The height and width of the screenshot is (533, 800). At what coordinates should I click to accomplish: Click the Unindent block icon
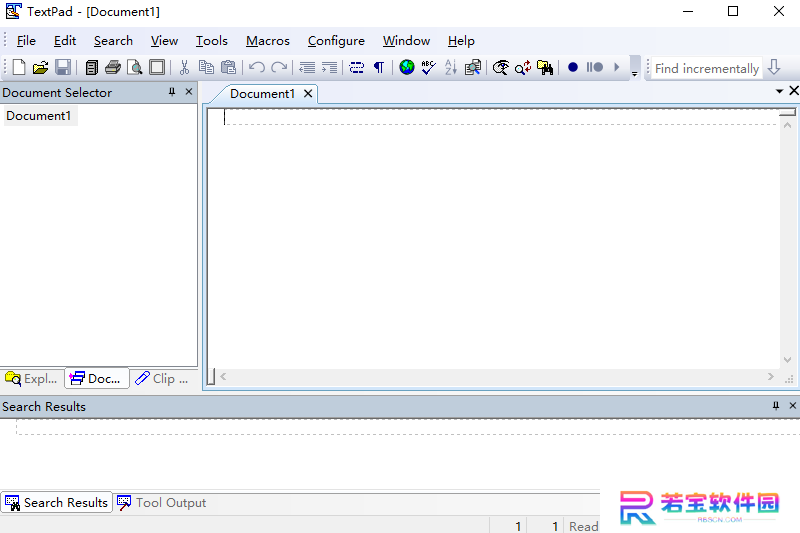click(x=307, y=67)
